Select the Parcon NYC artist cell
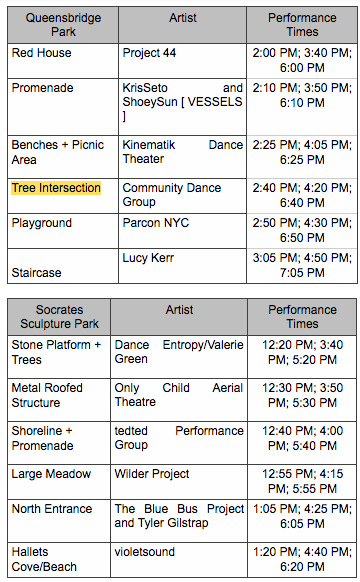The image size is (360, 582). point(182,231)
